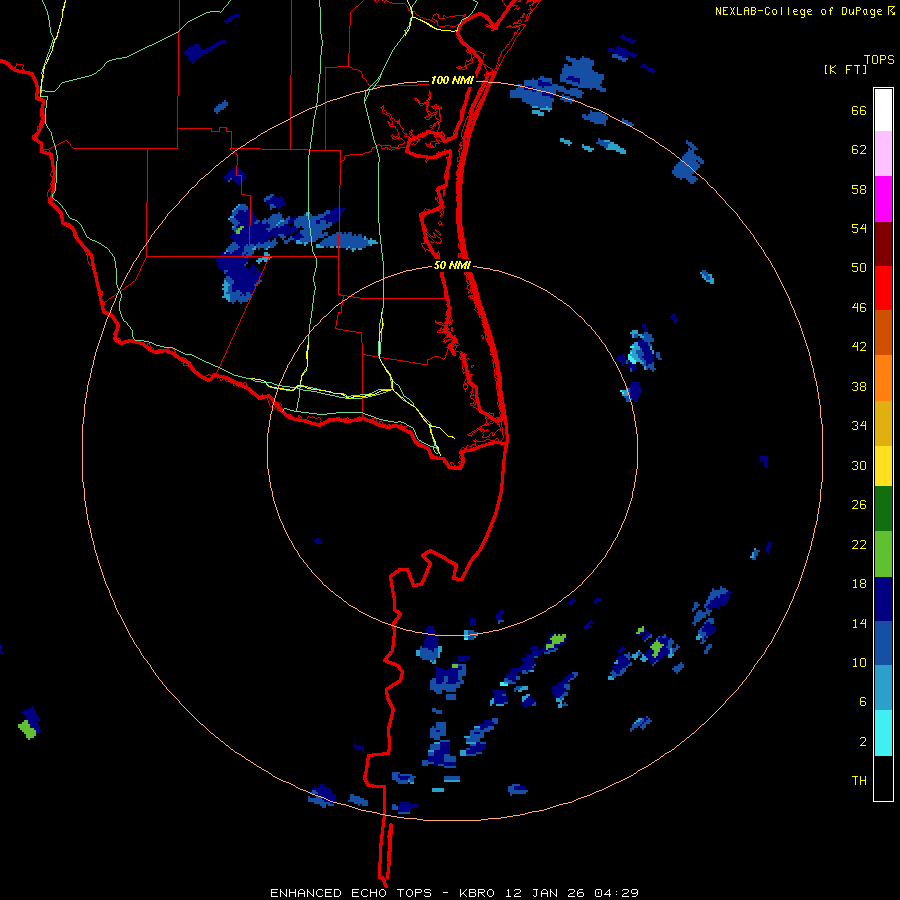The width and height of the screenshot is (900, 900).
Task: Click 'ENHANCED ECHO TOPS' in the caption
Action: tap(351, 893)
